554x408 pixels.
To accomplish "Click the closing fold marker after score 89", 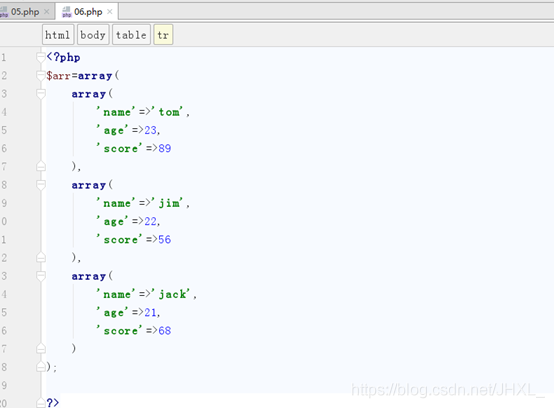I will (41, 166).
